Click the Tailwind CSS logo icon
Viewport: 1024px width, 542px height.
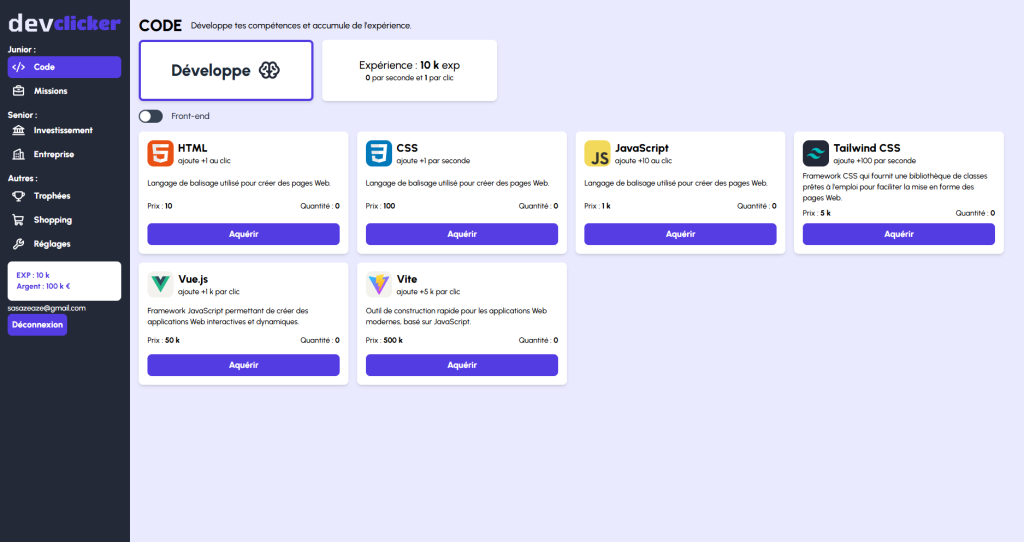816,154
